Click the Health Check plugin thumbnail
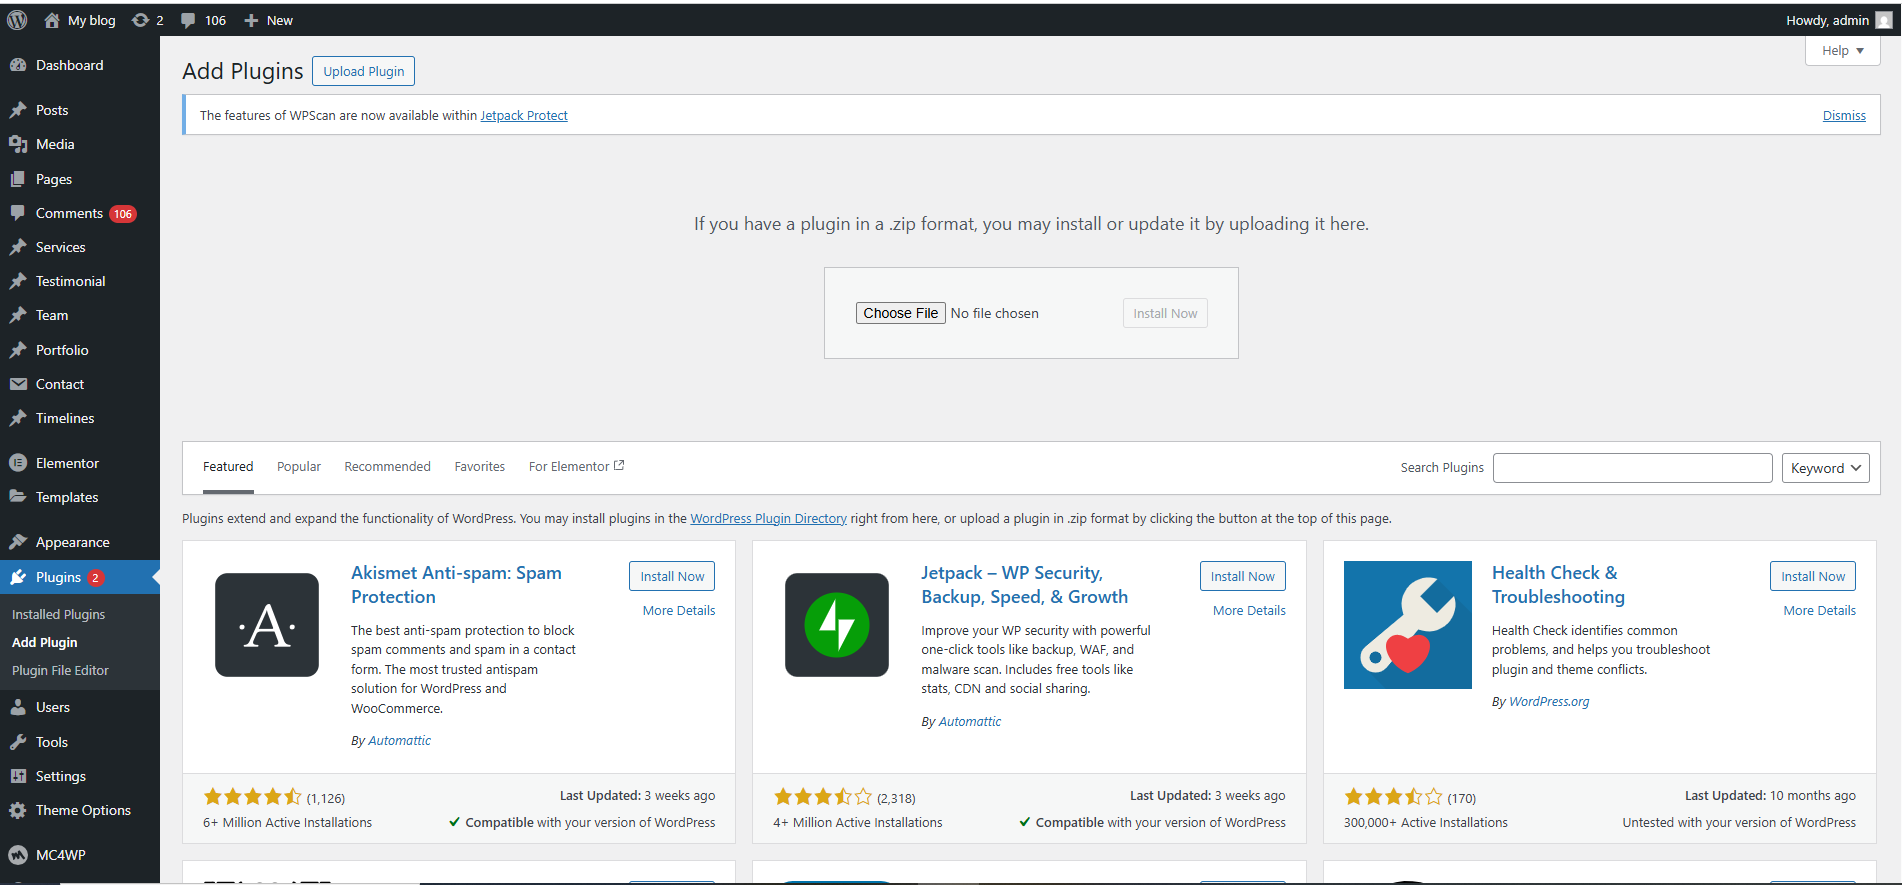Viewport: 1902px width, 885px height. pos(1407,625)
